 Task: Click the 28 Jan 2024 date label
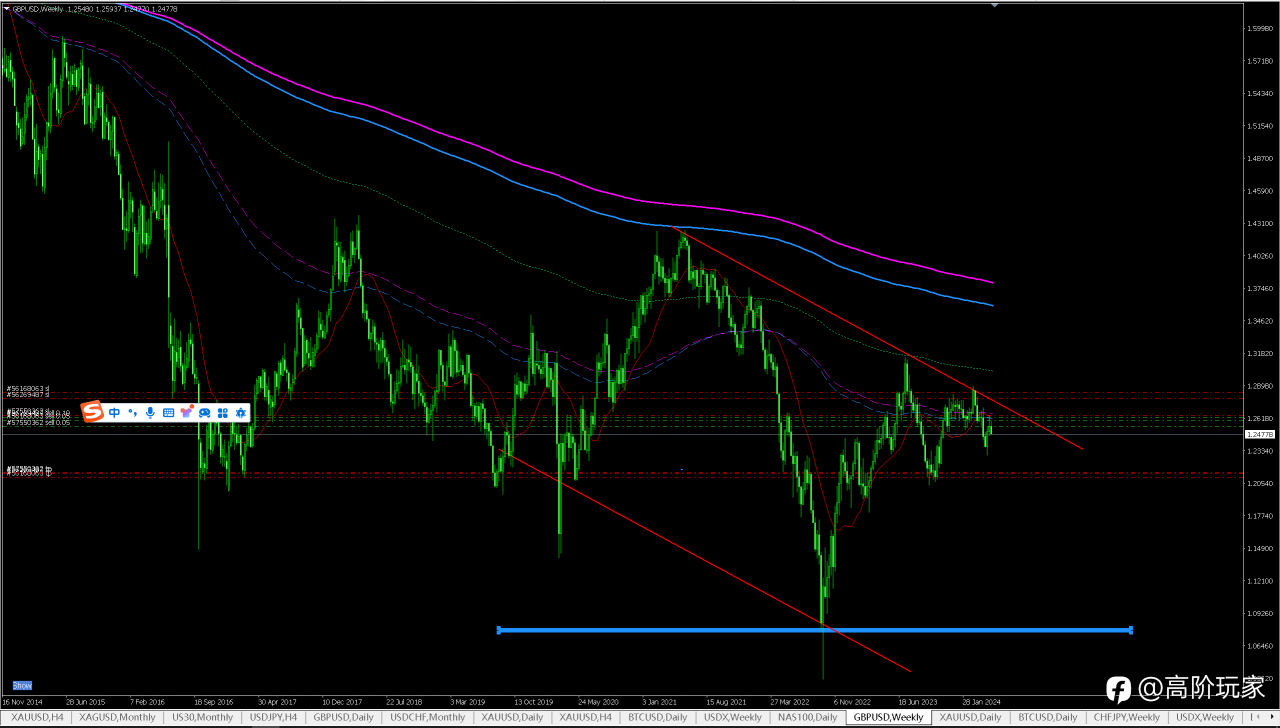[981, 701]
